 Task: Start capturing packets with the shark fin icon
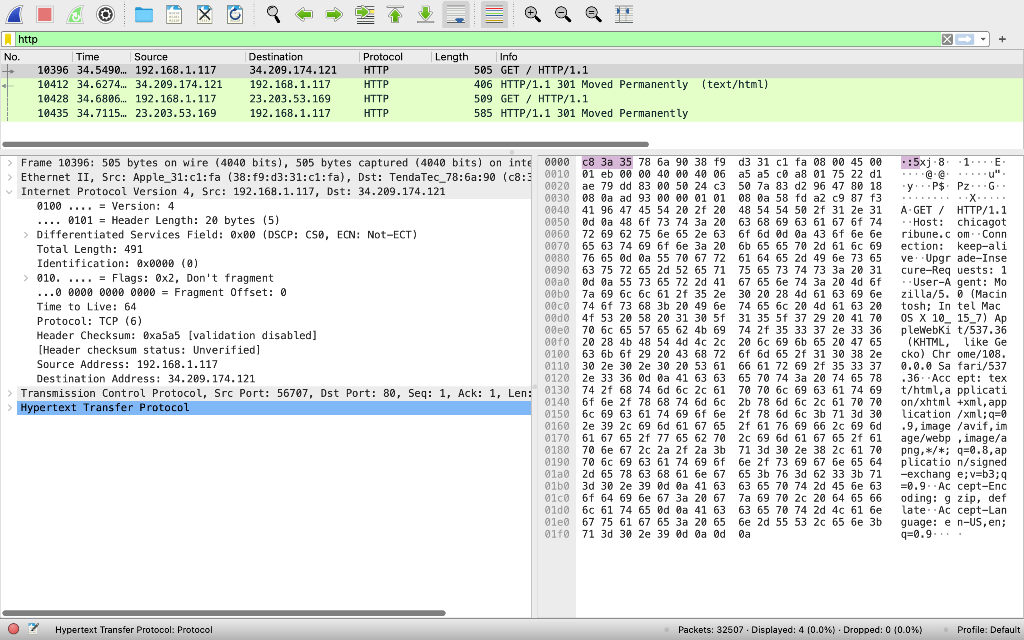coord(16,14)
